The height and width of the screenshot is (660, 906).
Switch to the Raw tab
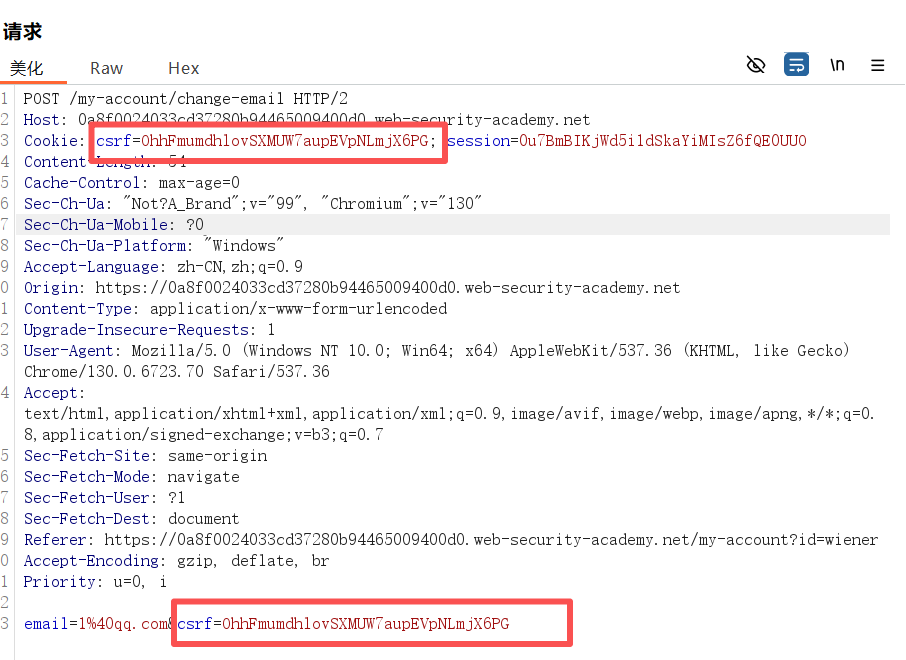click(x=106, y=68)
